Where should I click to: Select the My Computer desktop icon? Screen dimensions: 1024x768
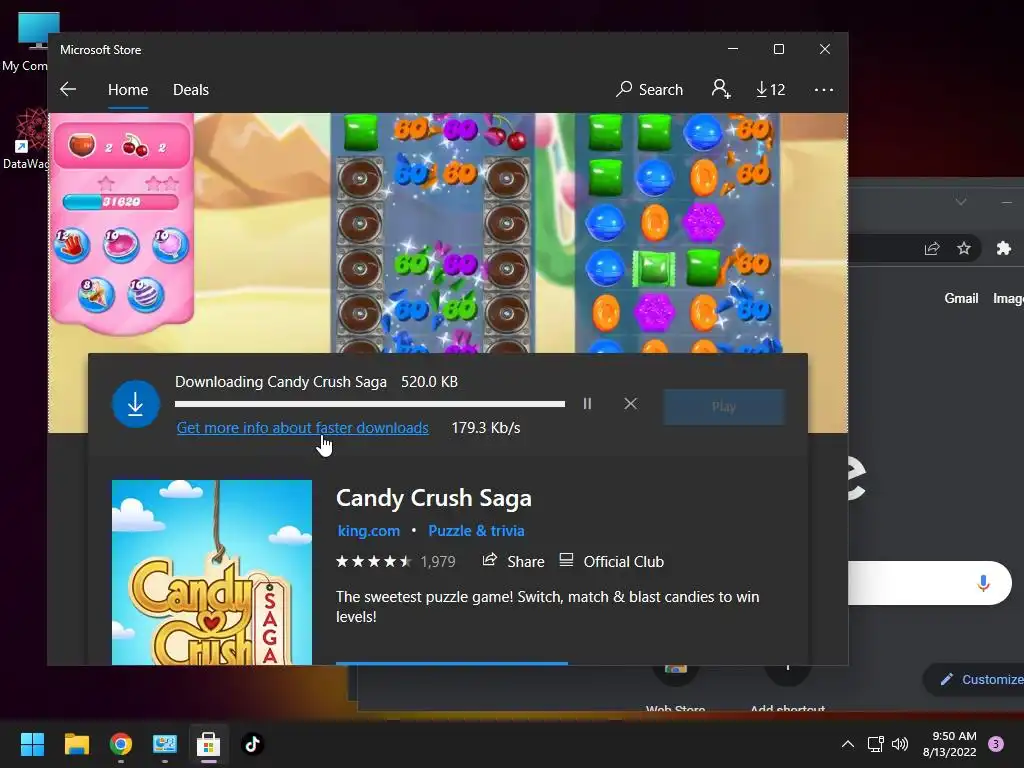pyautogui.click(x=26, y=42)
